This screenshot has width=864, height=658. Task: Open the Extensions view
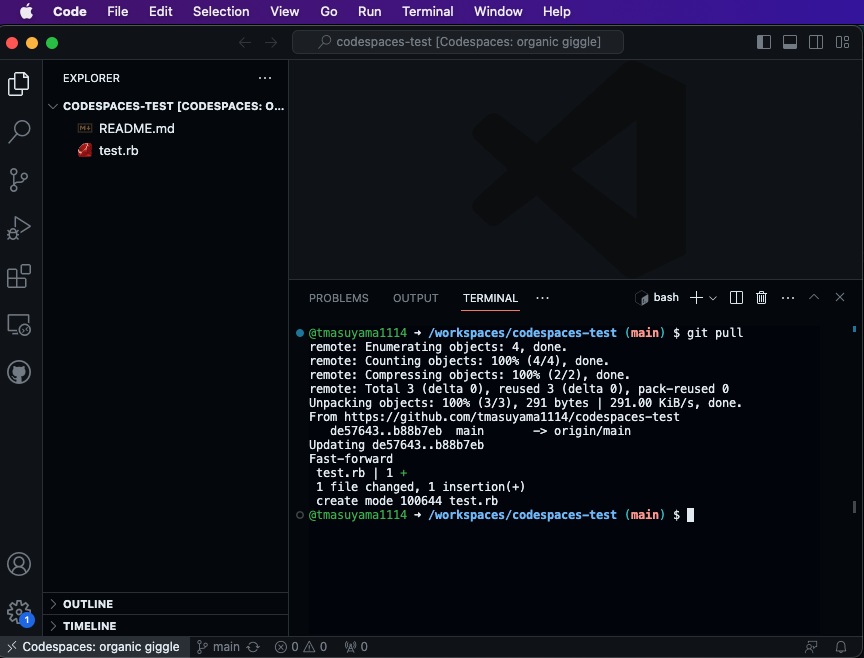pyautogui.click(x=19, y=276)
